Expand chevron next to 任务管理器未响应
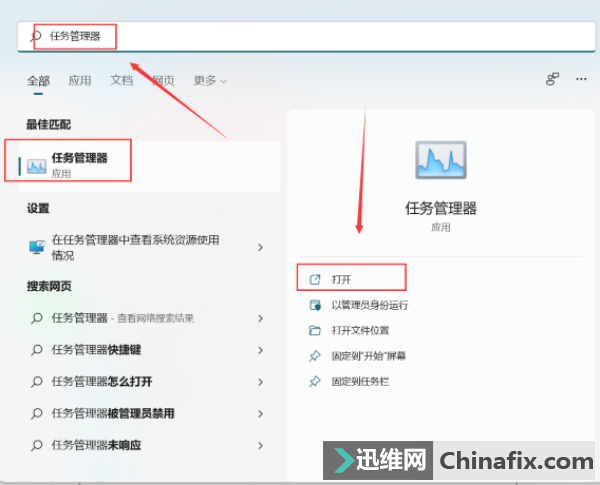Screen dimensions: 600x485 tap(261, 445)
